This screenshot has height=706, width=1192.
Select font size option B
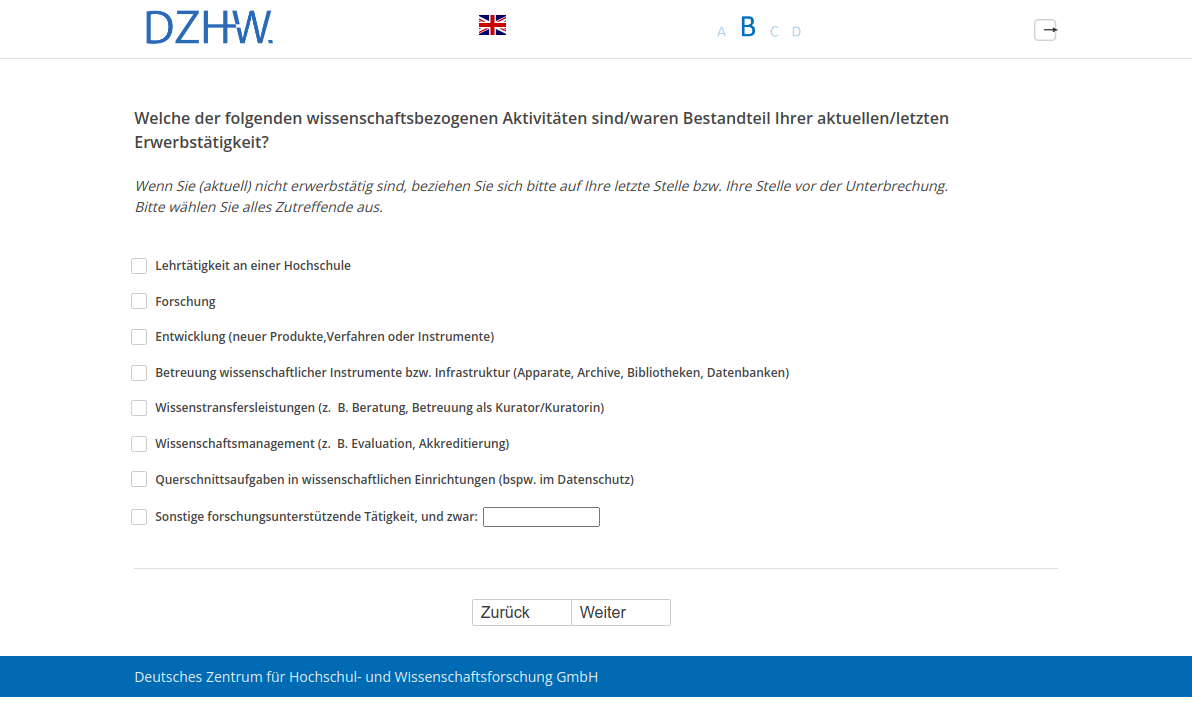pos(748,28)
